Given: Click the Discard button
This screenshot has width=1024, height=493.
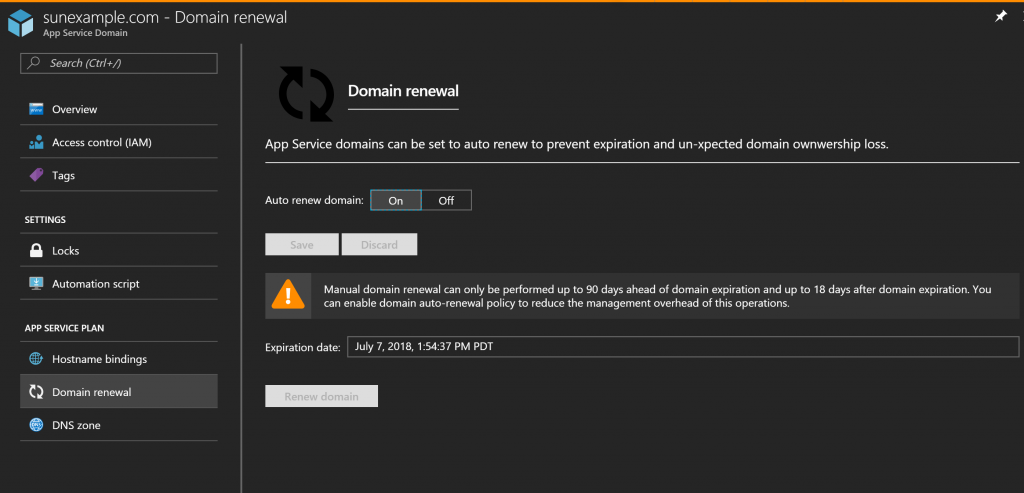Looking at the screenshot, I should pyautogui.click(x=379, y=245).
